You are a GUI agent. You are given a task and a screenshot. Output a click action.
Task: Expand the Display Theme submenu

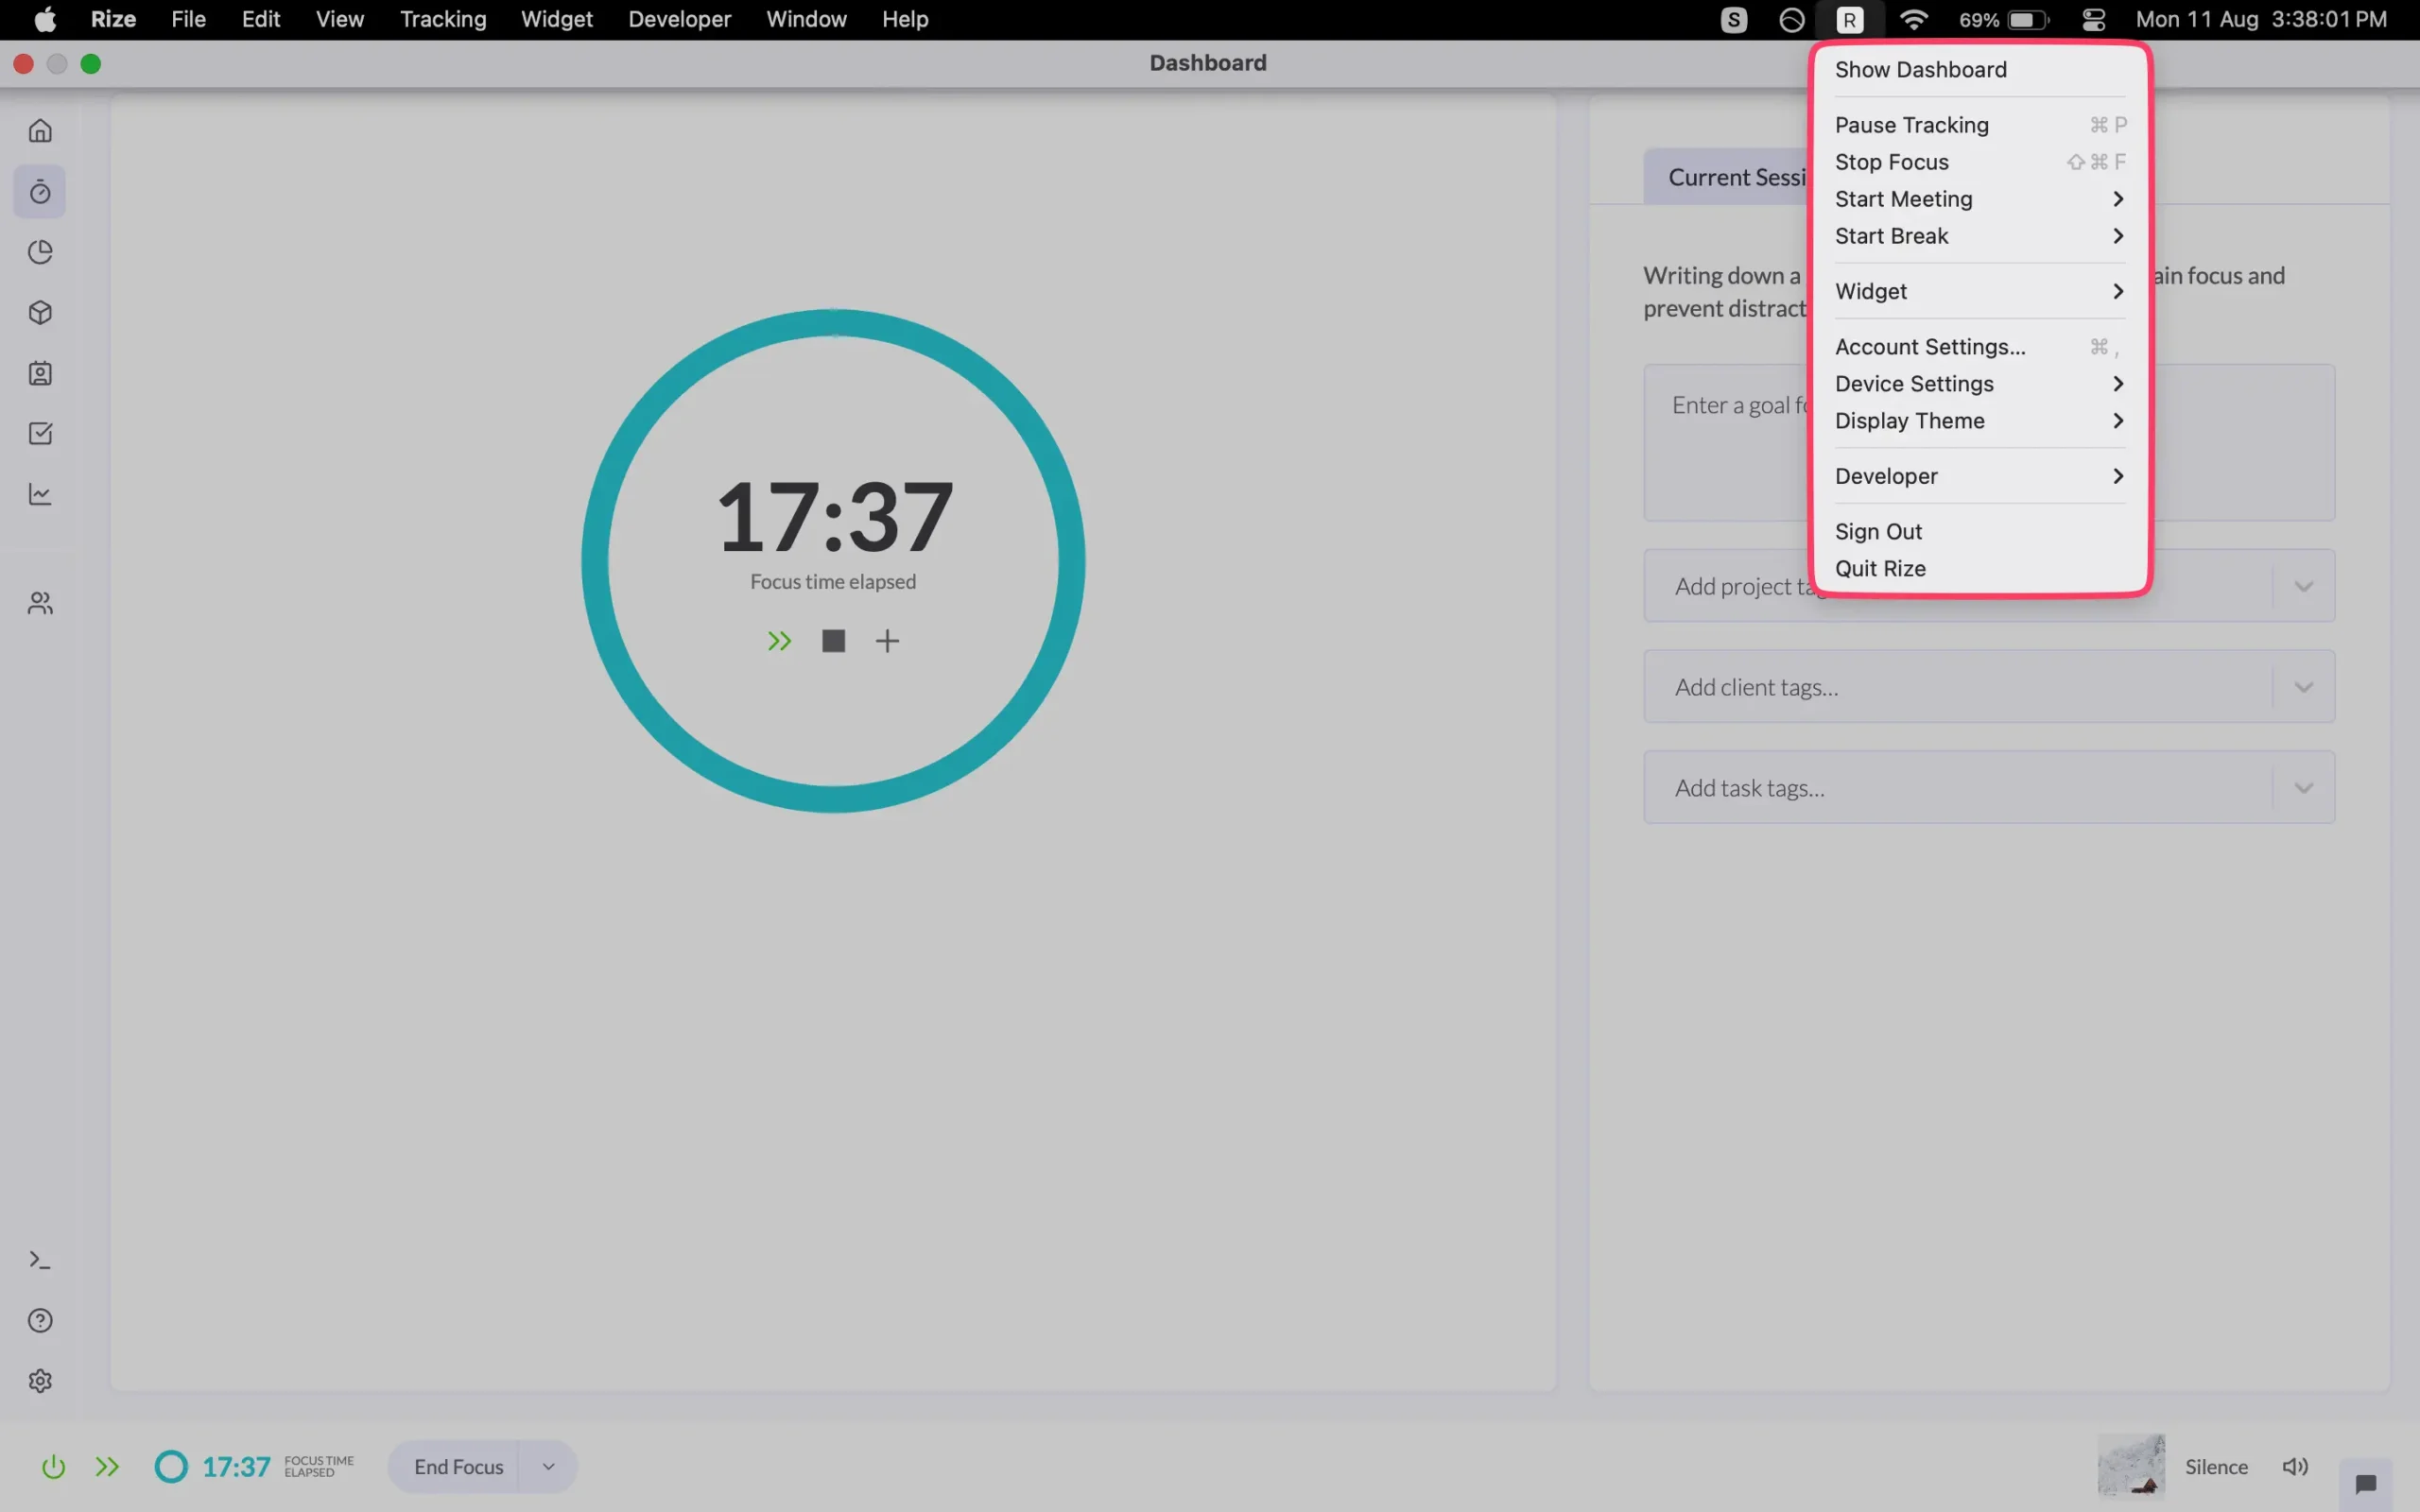[1980, 421]
